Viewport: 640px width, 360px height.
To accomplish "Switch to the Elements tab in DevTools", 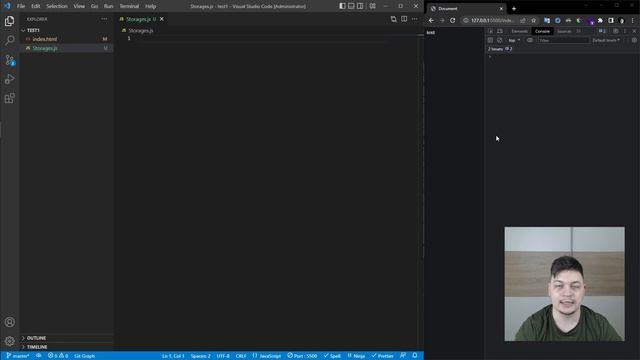I will [520, 31].
